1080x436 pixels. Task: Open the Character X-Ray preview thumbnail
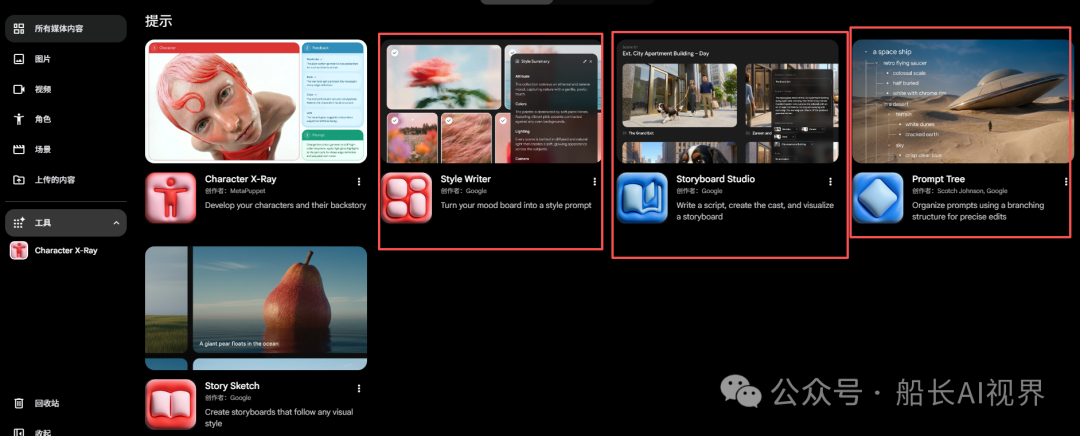coord(256,101)
